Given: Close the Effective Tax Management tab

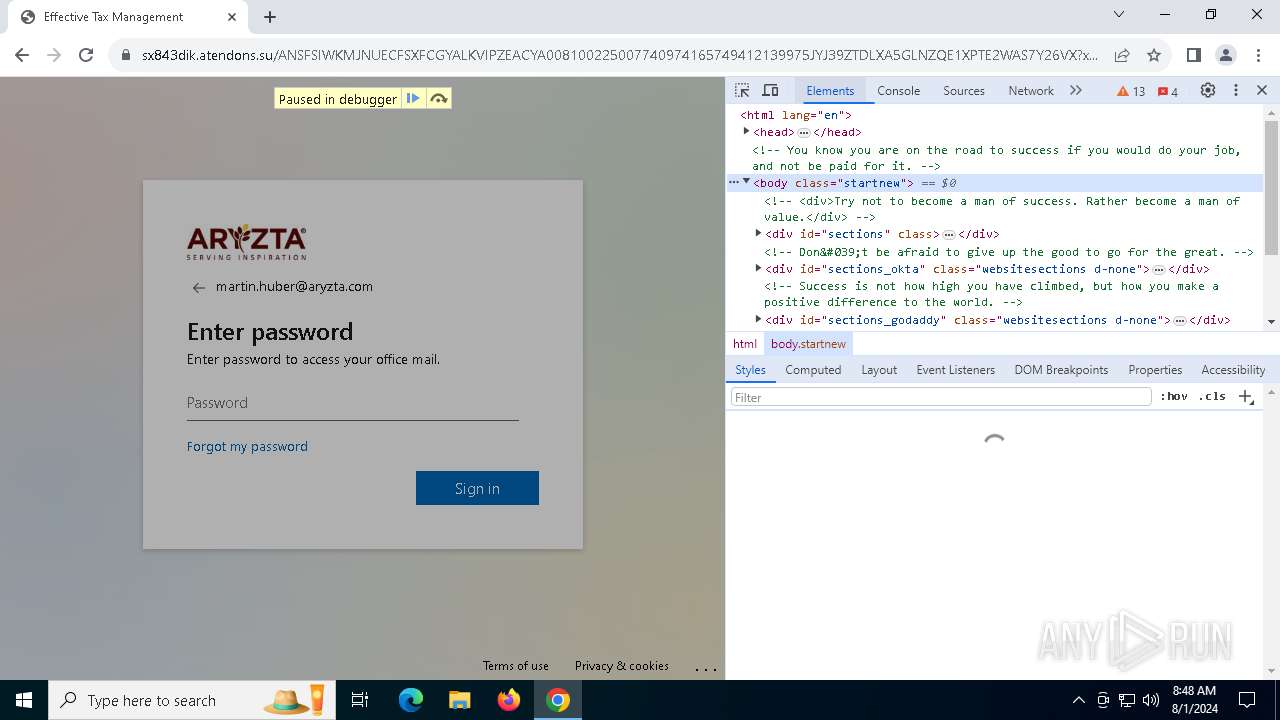Looking at the screenshot, I should (232, 17).
